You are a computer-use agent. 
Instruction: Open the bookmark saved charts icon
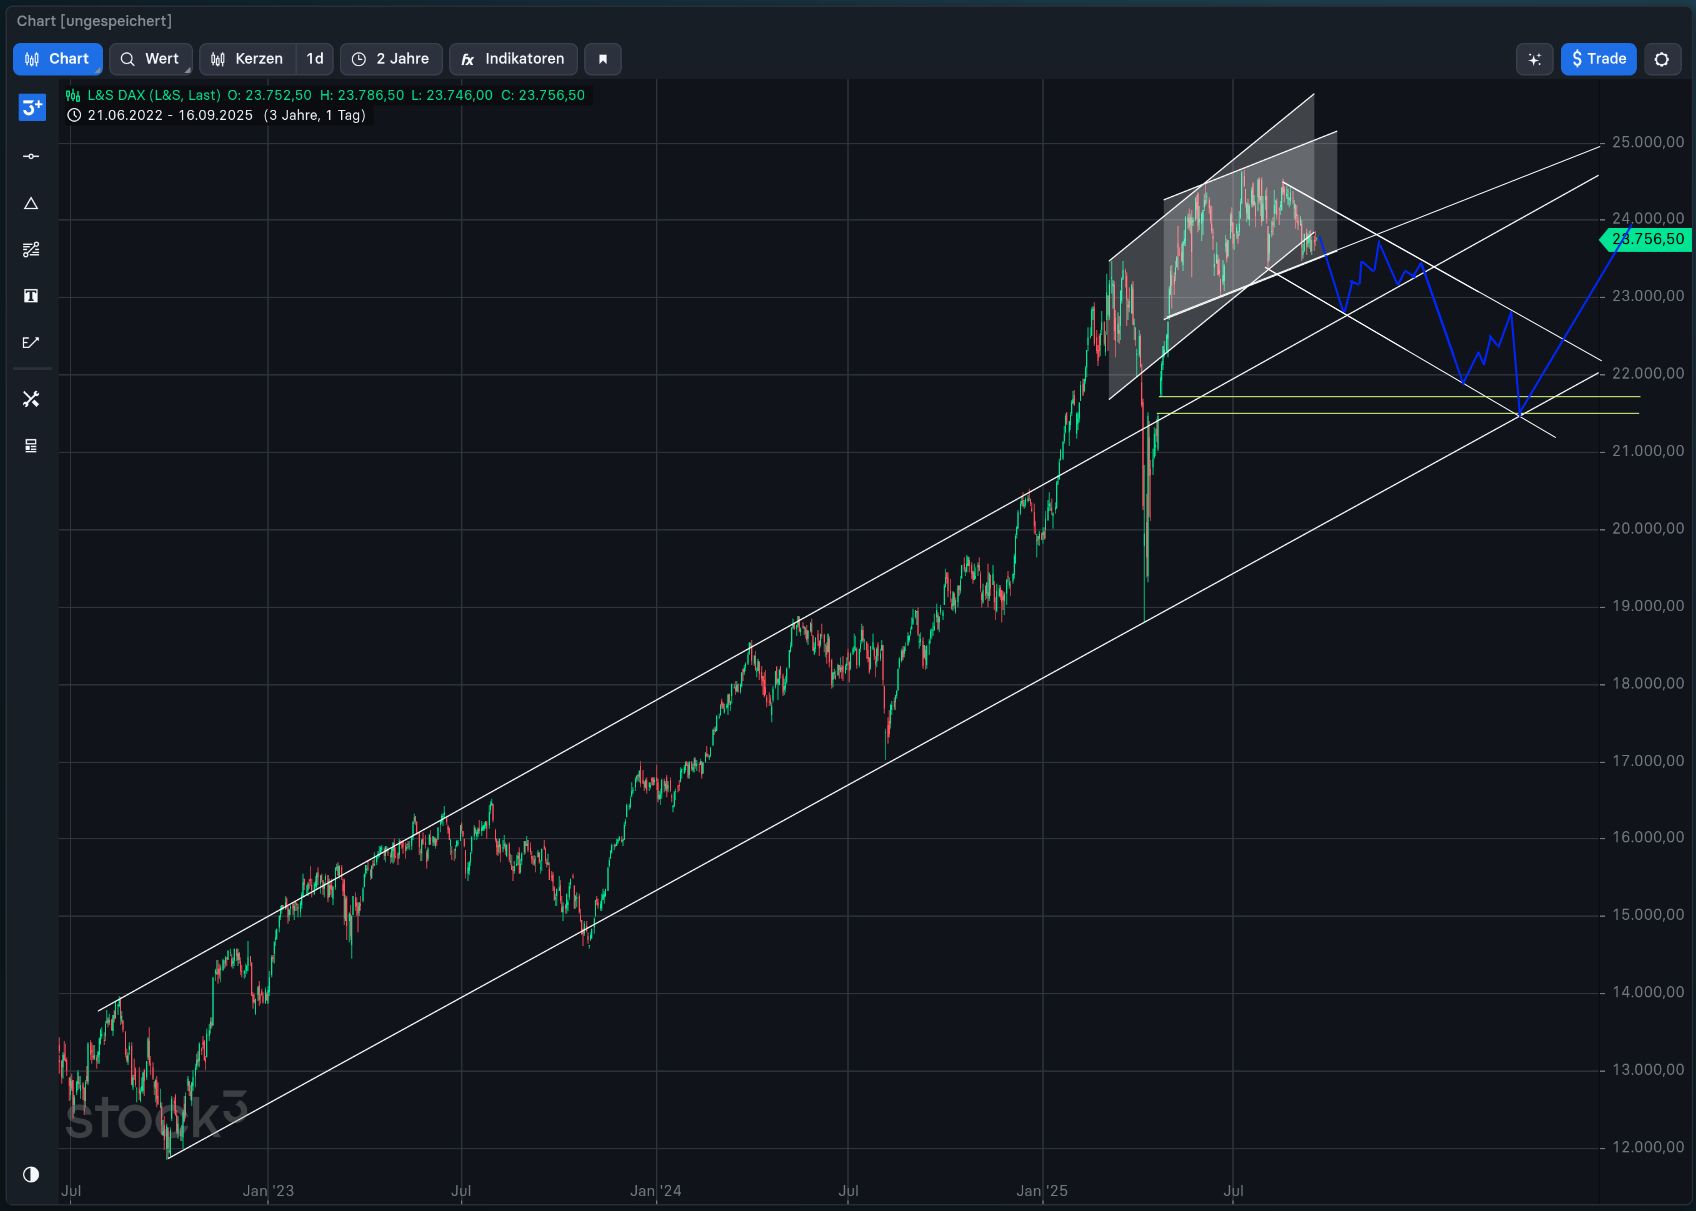coord(602,59)
